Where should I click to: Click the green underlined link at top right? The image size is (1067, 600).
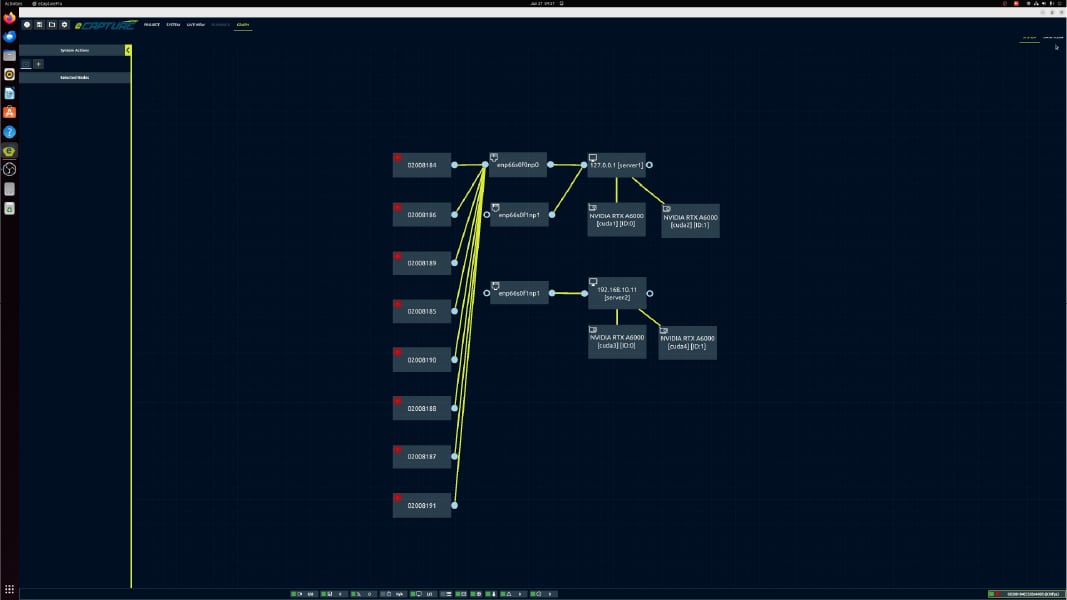pos(1030,38)
